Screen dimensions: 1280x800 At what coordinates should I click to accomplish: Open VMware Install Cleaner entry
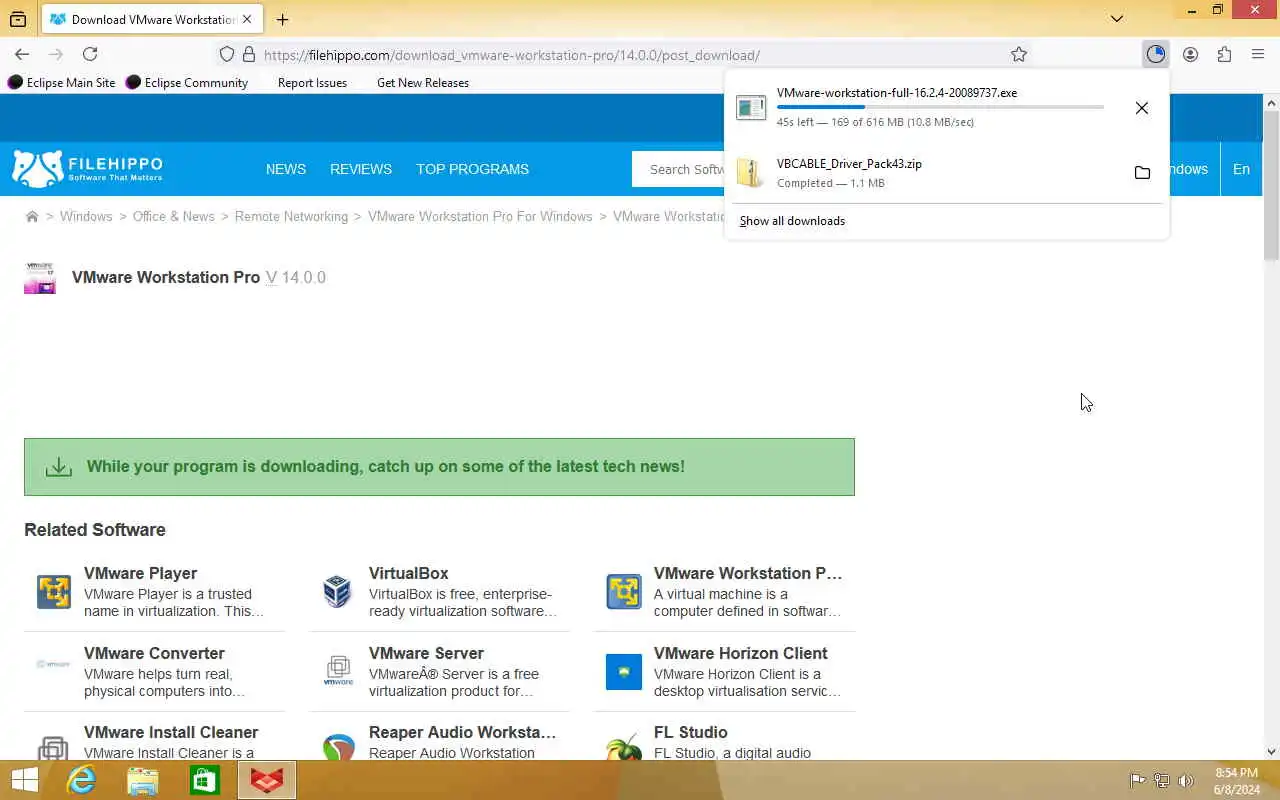pyautogui.click(x=171, y=732)
